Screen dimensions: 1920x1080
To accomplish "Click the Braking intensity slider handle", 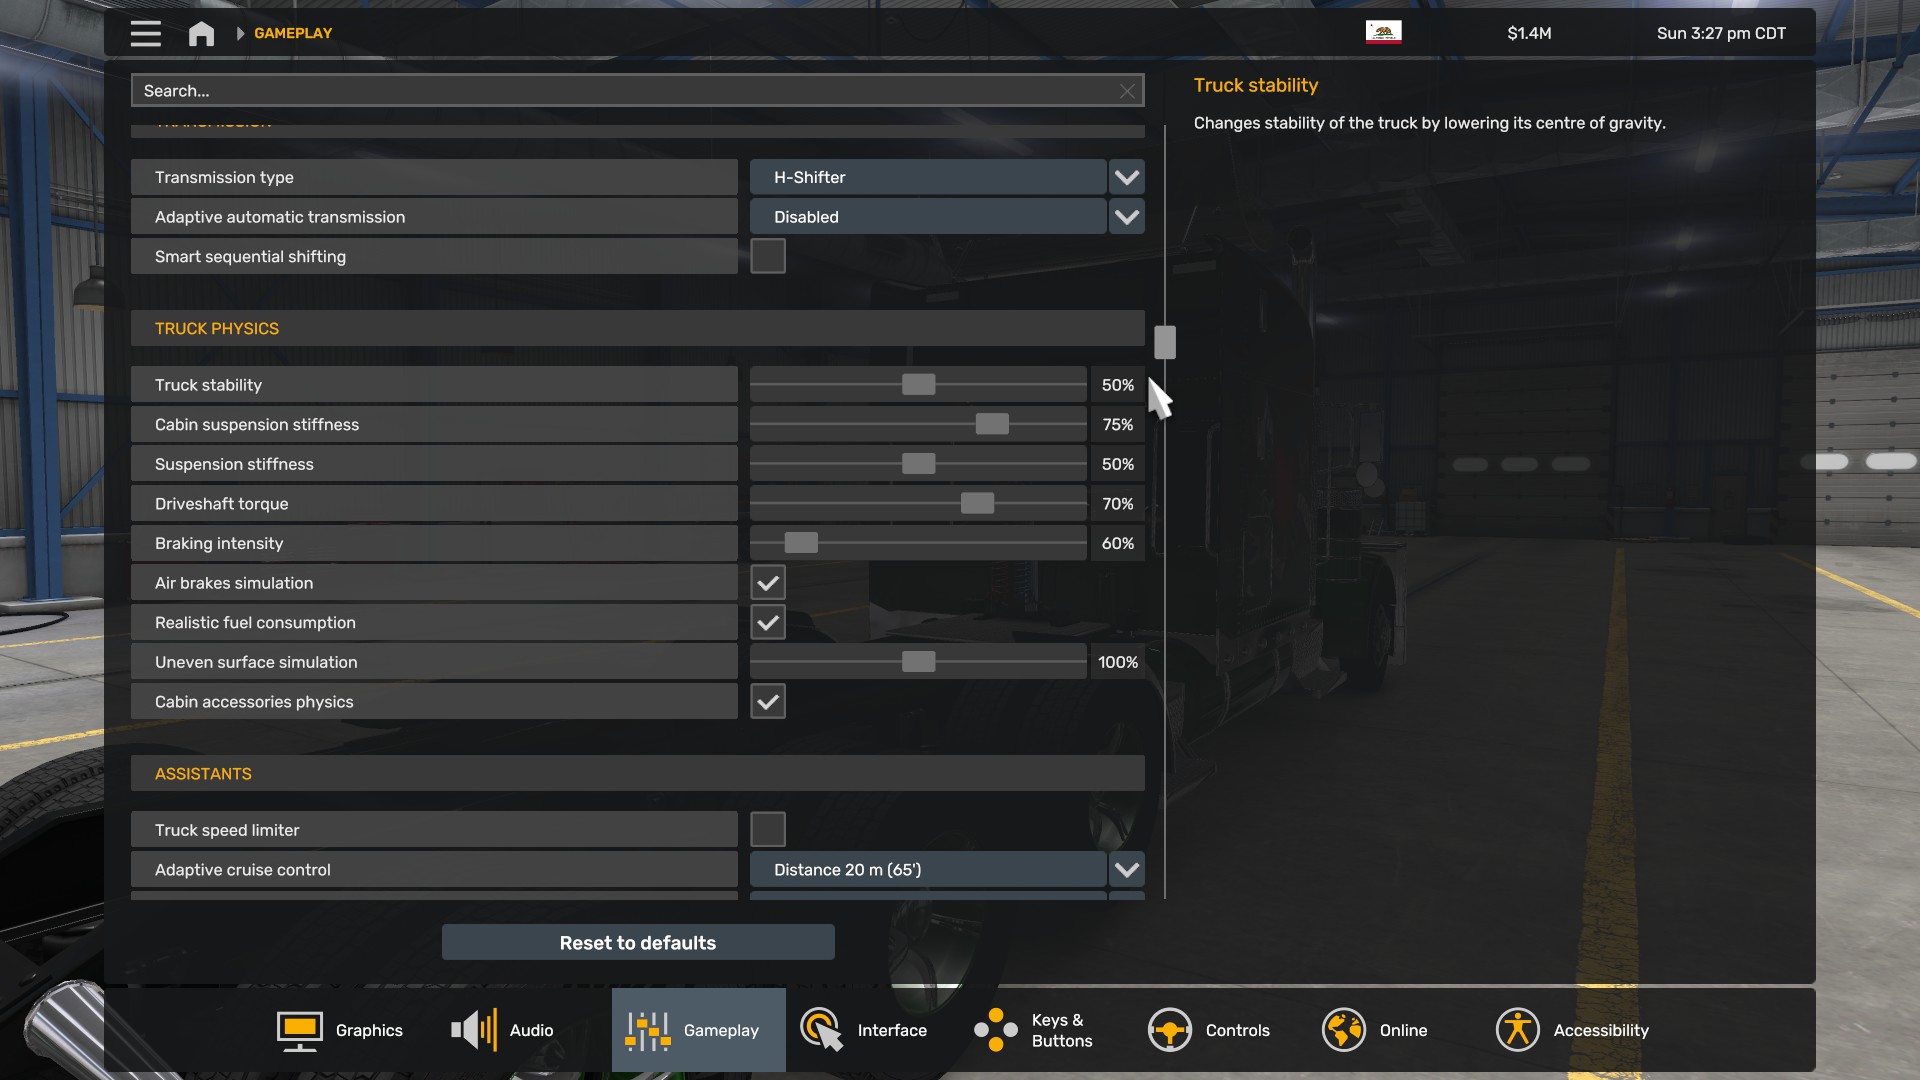I will [801, 543].
